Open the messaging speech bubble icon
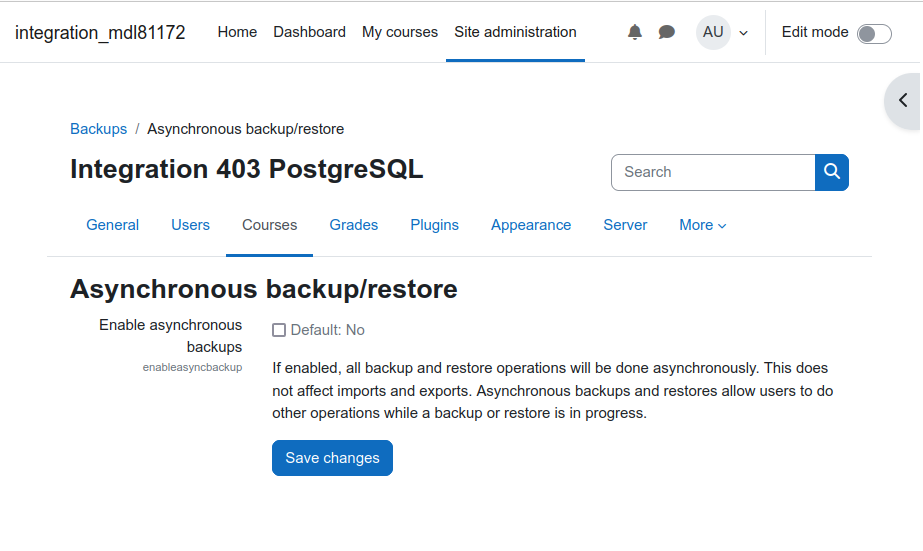The height and width of the screenshot is (551, 923). coord(666,32)
